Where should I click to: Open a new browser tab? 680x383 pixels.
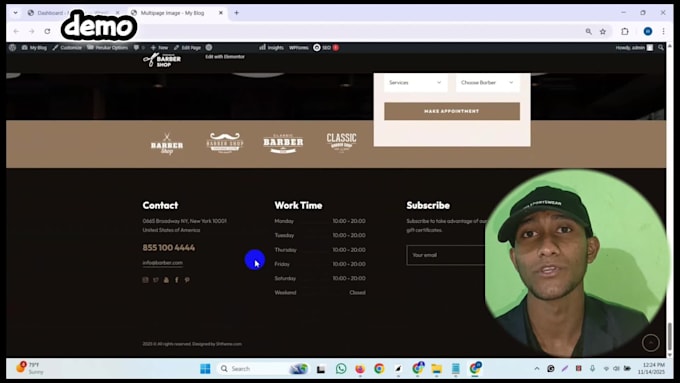[x=236, y=13]
